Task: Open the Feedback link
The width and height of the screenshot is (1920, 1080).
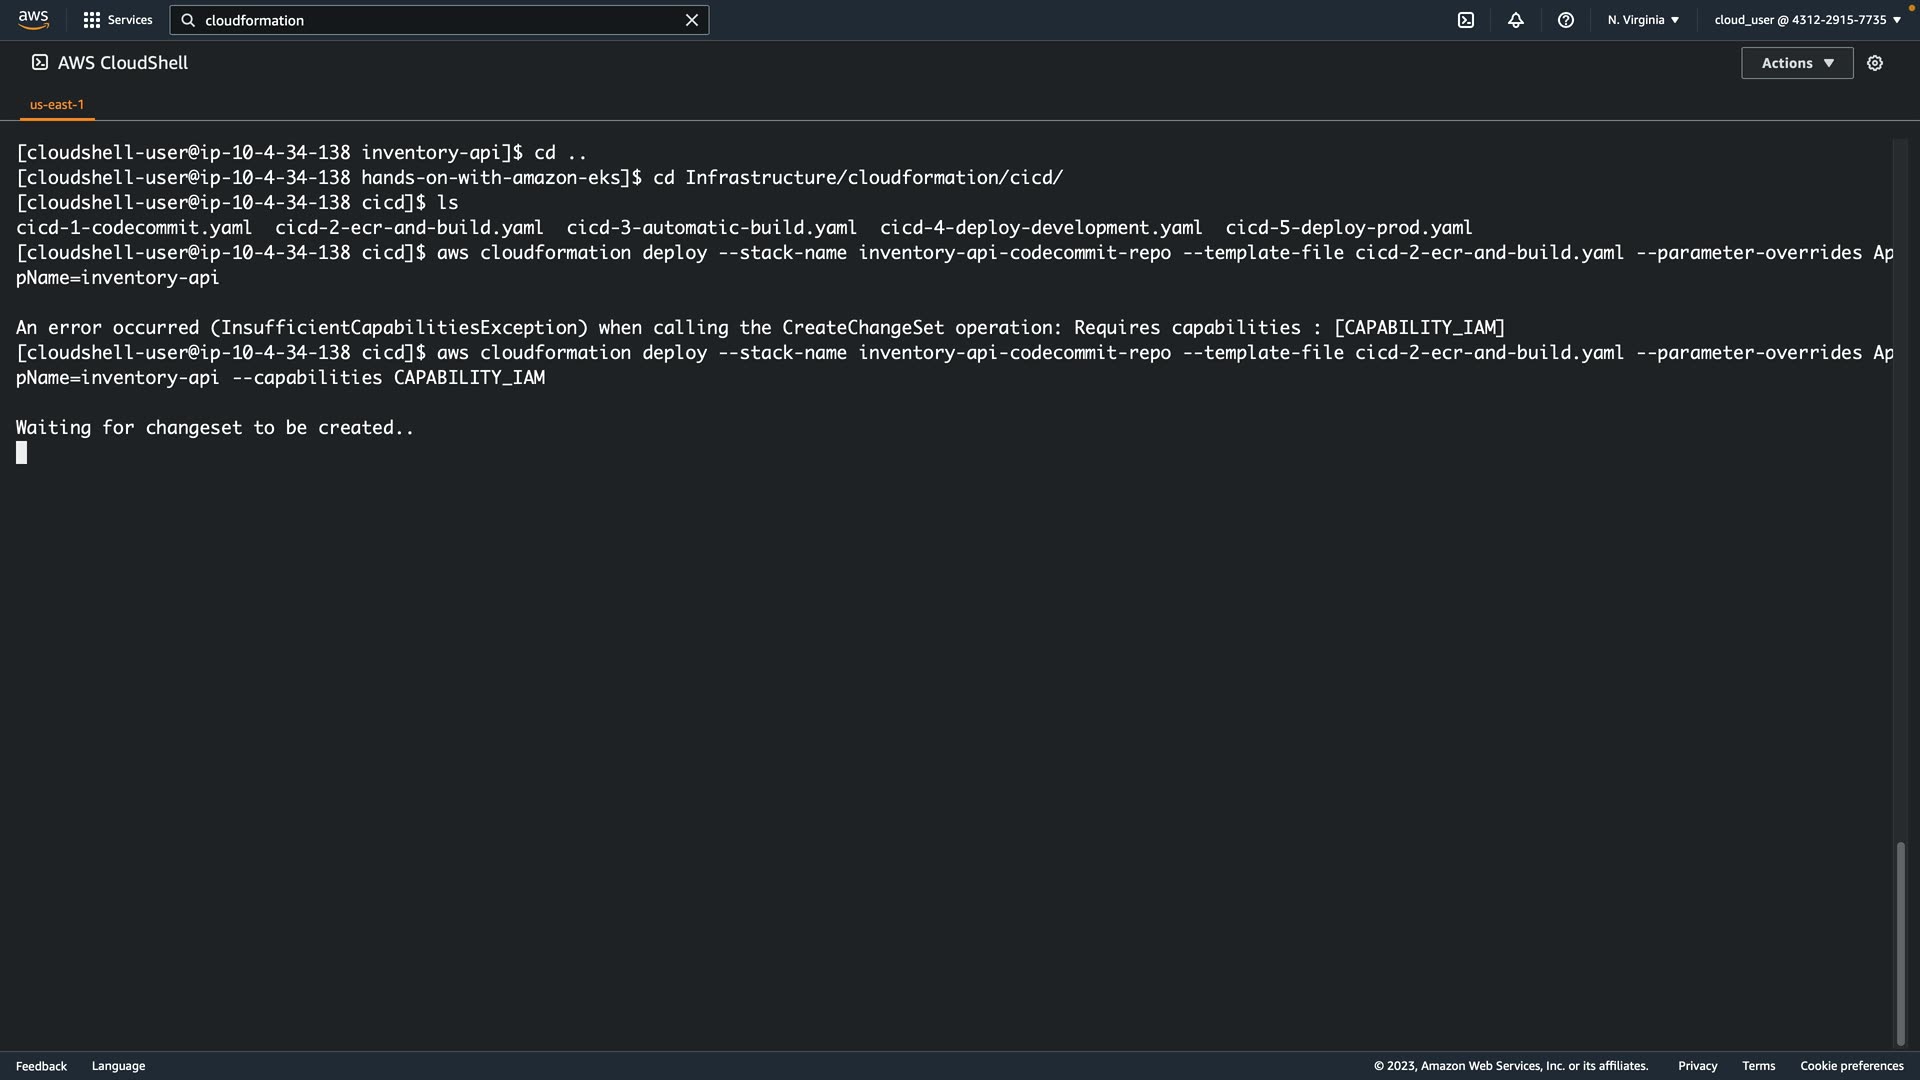Action: click(41, 1066)
